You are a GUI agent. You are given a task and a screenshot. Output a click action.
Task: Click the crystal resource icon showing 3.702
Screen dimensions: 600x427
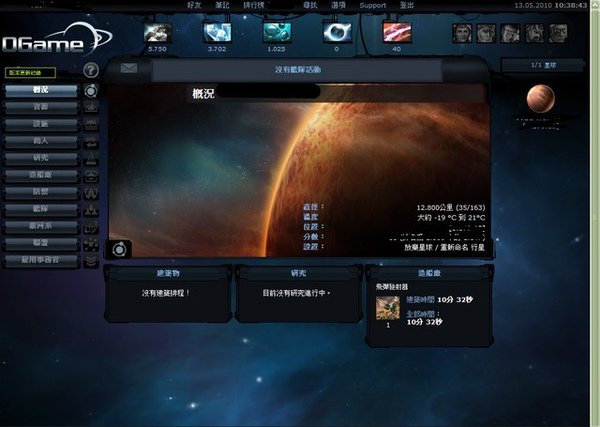[217, 33]
